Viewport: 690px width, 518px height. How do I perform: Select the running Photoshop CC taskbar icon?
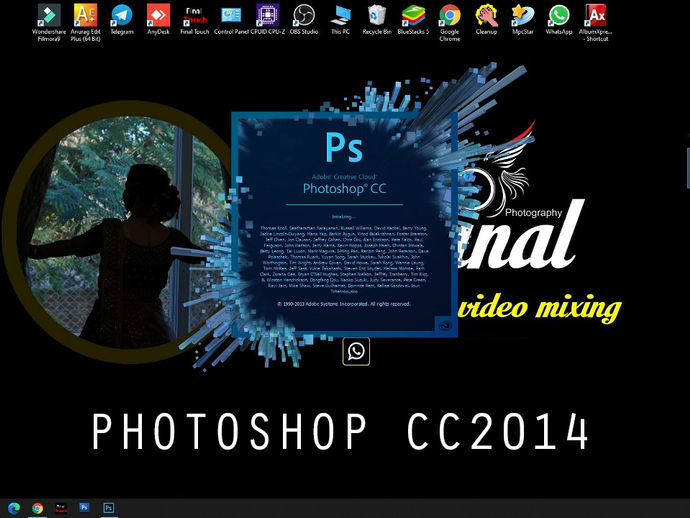[x=109, y=508]
